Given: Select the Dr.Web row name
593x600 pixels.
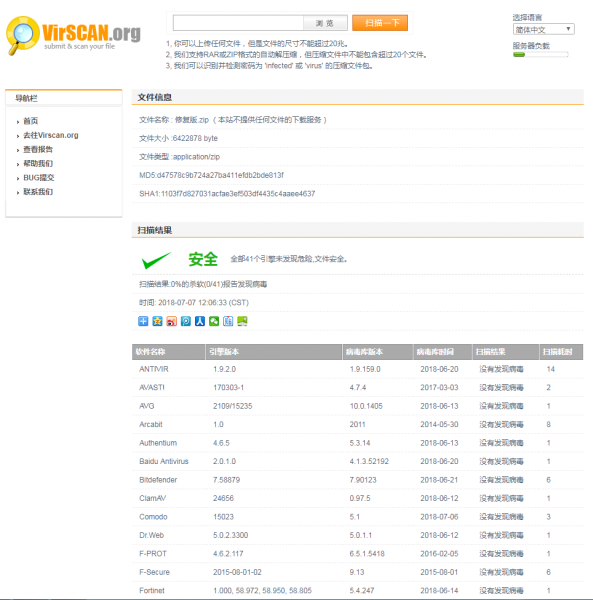Looking at the screenshot, I should [152, 535].
